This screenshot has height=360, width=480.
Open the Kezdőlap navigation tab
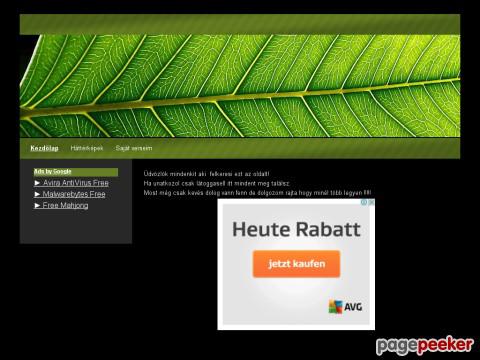coord(44,148)
